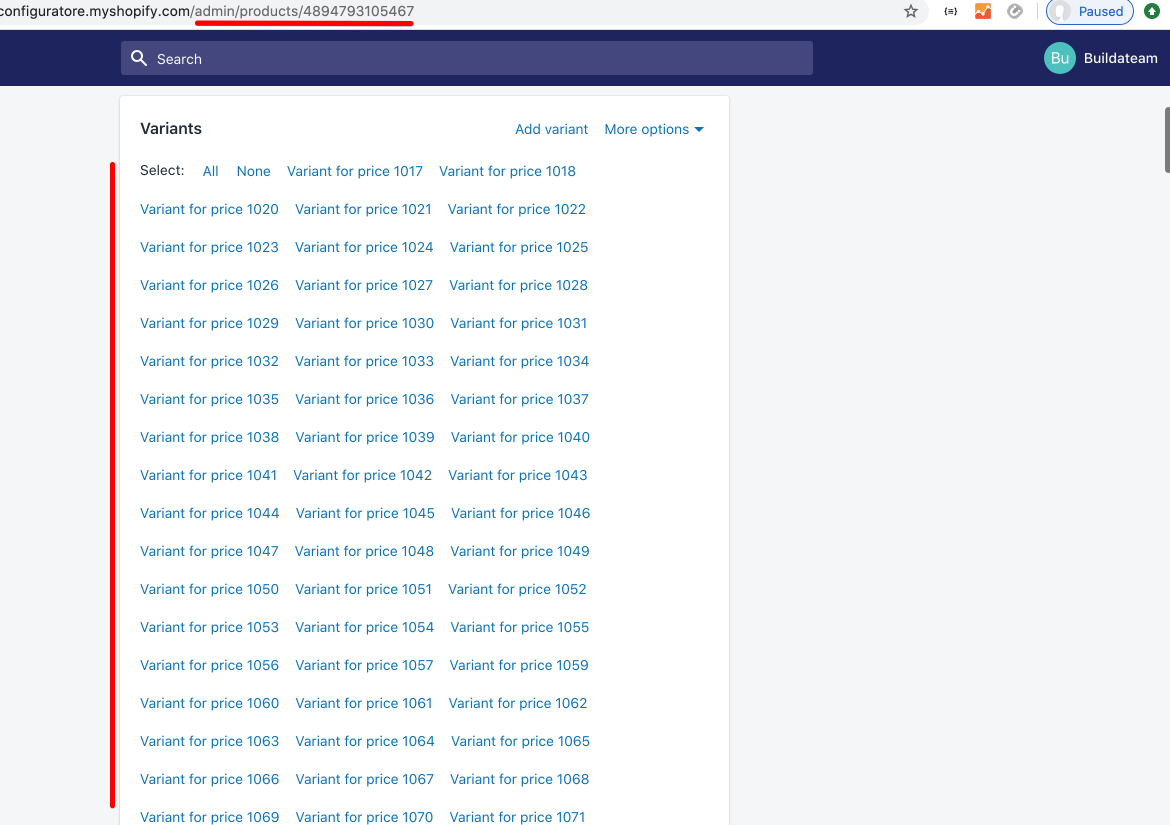
Task: Click the page's vertical scrollbar thumb
Action: [1166, 140]
